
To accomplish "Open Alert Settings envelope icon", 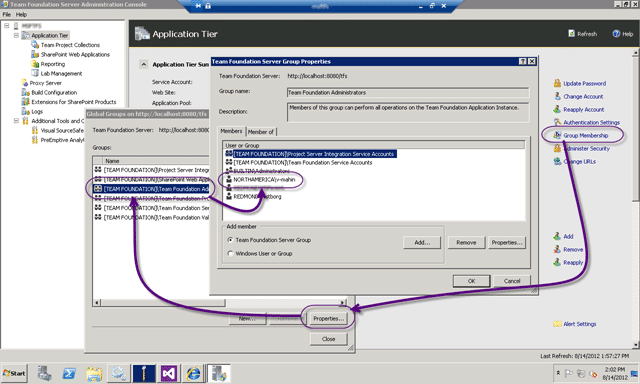I will [557, 324].
